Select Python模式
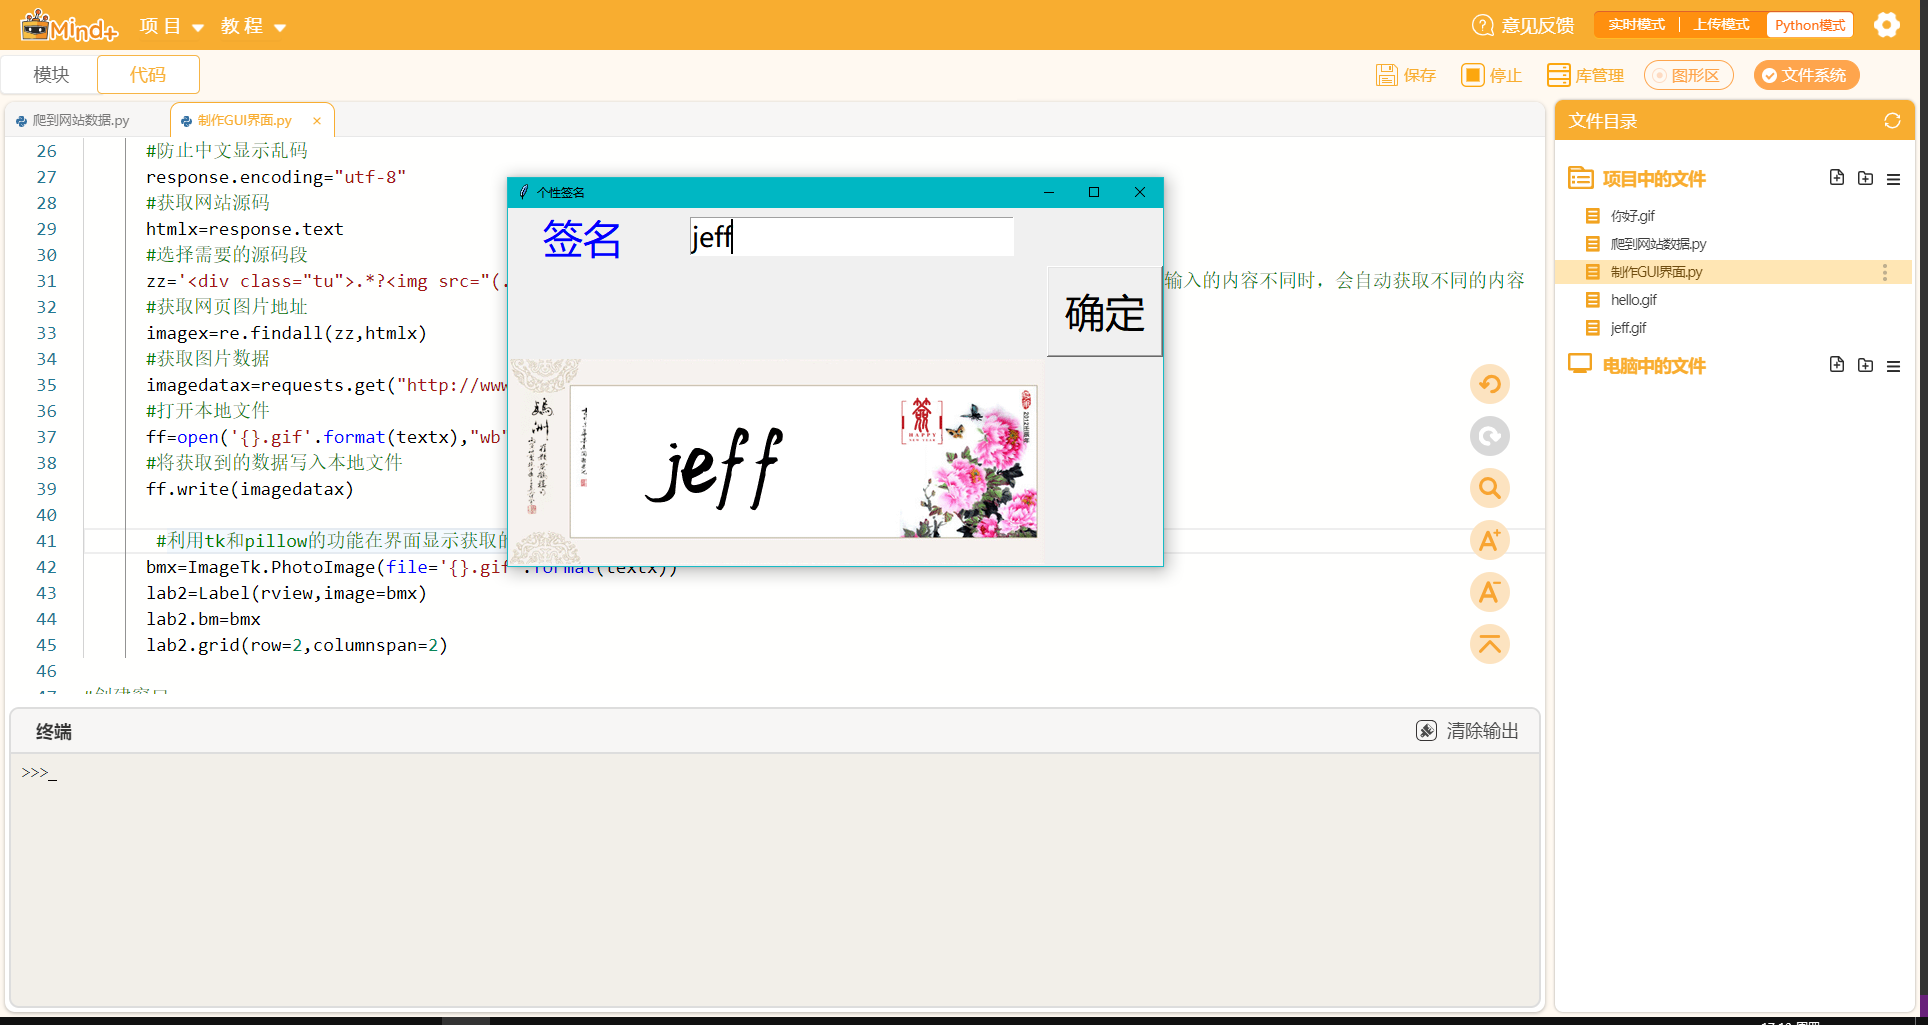 click(1810, 25)
